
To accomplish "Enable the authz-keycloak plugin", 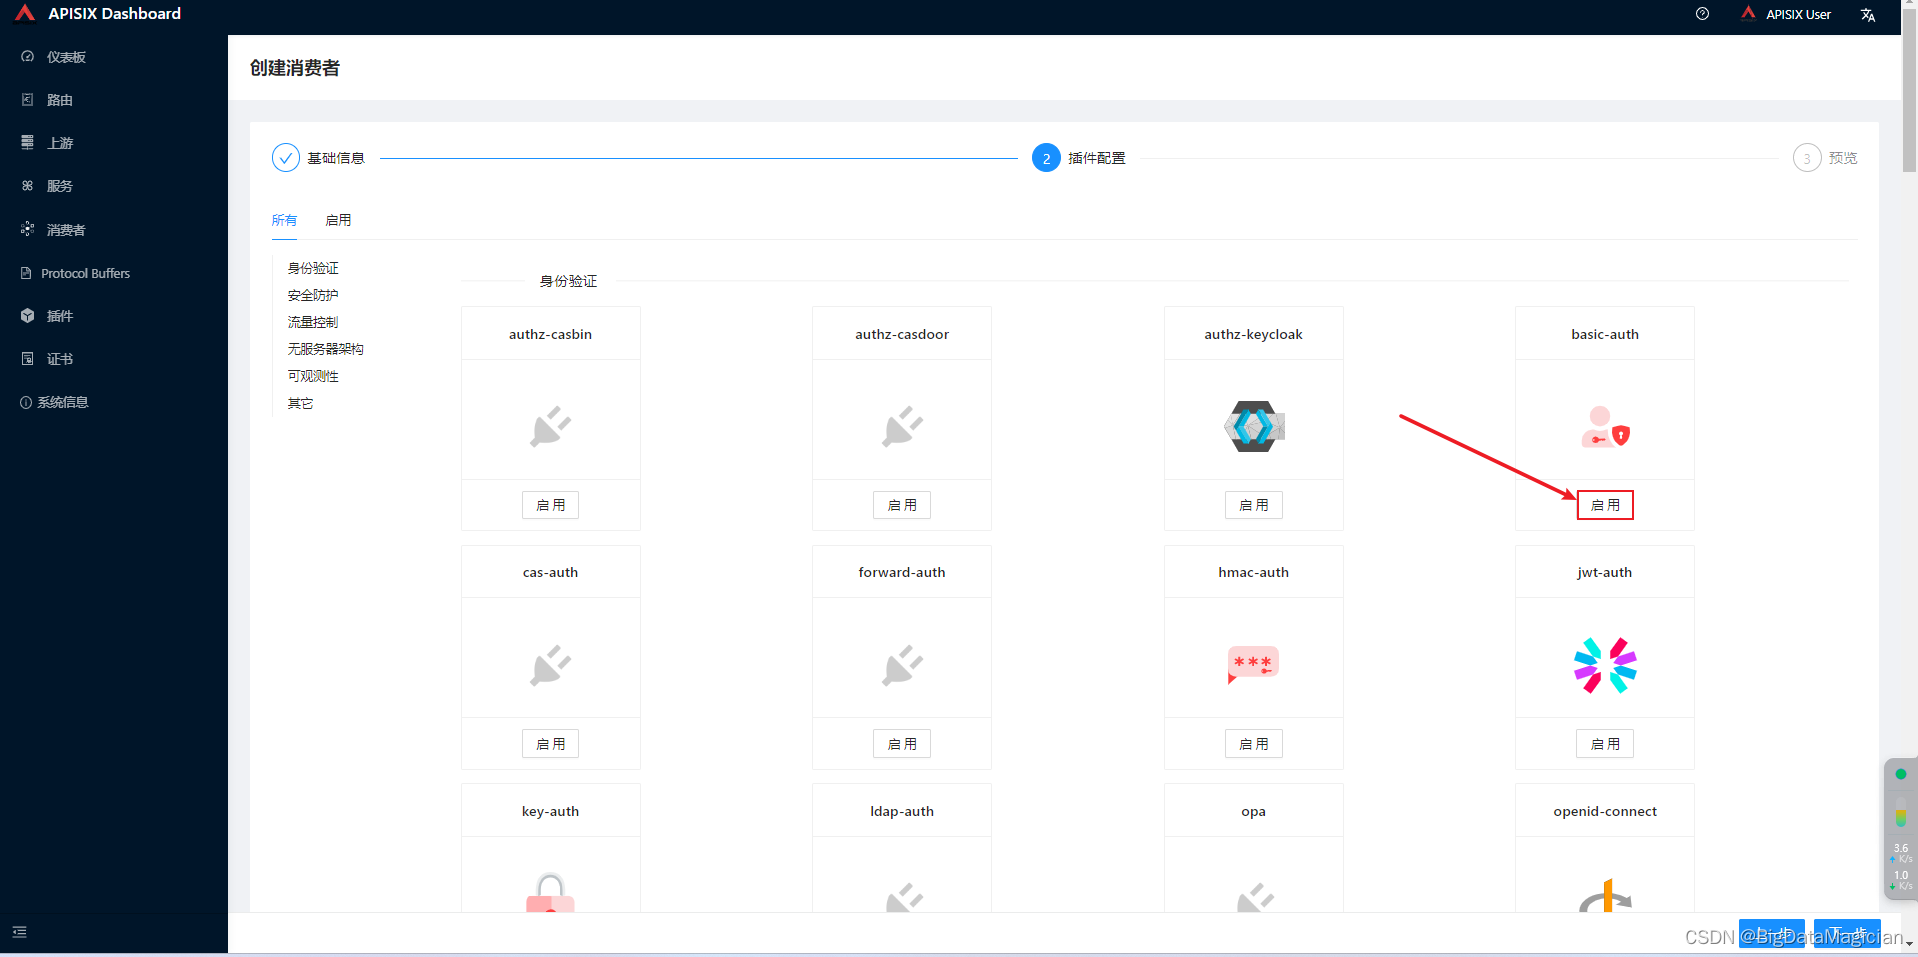I will [x=1254, y=505].
